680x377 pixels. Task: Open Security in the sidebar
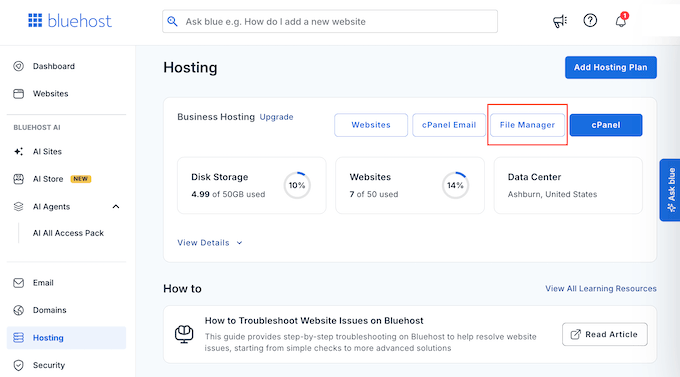pos(49,365)
